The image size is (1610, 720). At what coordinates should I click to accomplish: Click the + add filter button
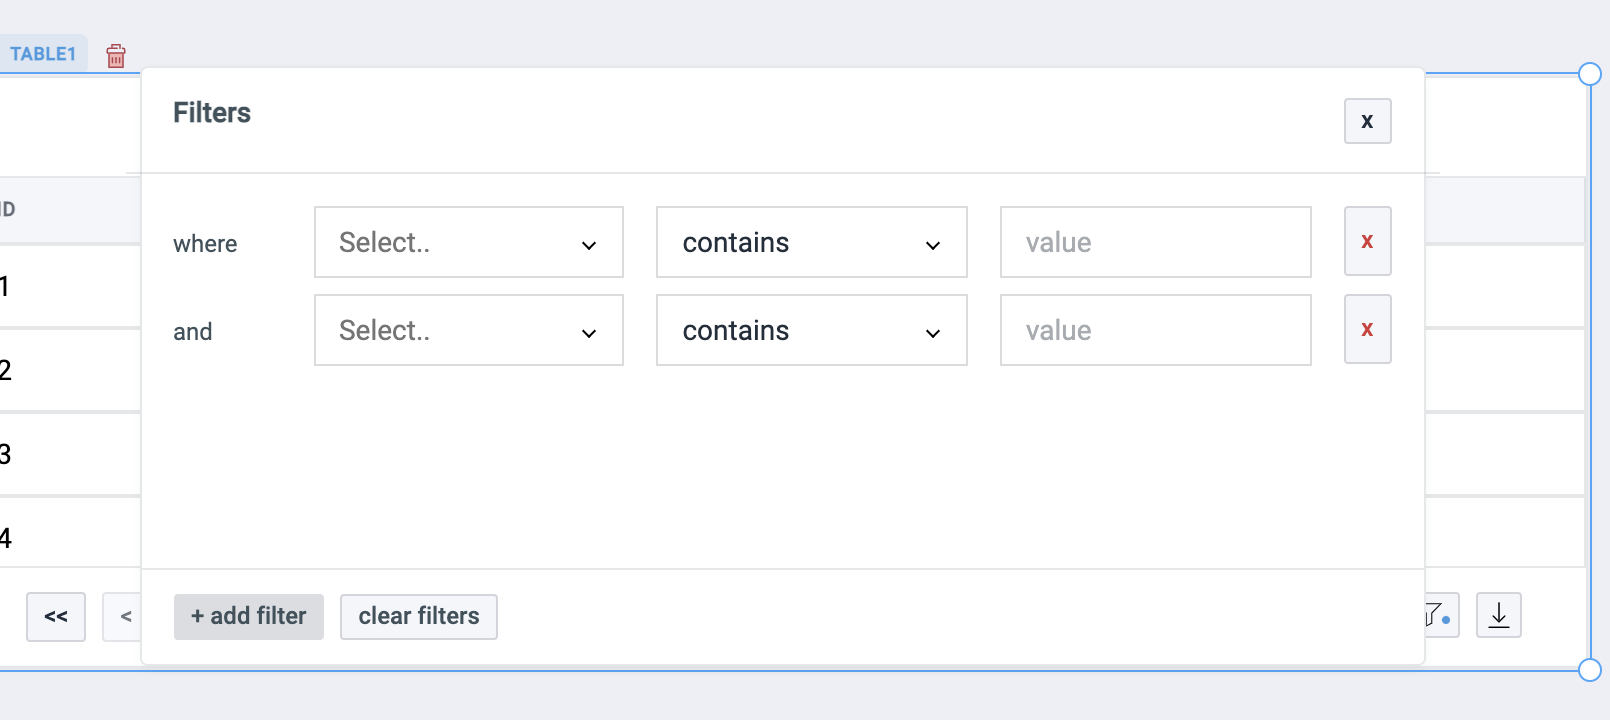248,616
